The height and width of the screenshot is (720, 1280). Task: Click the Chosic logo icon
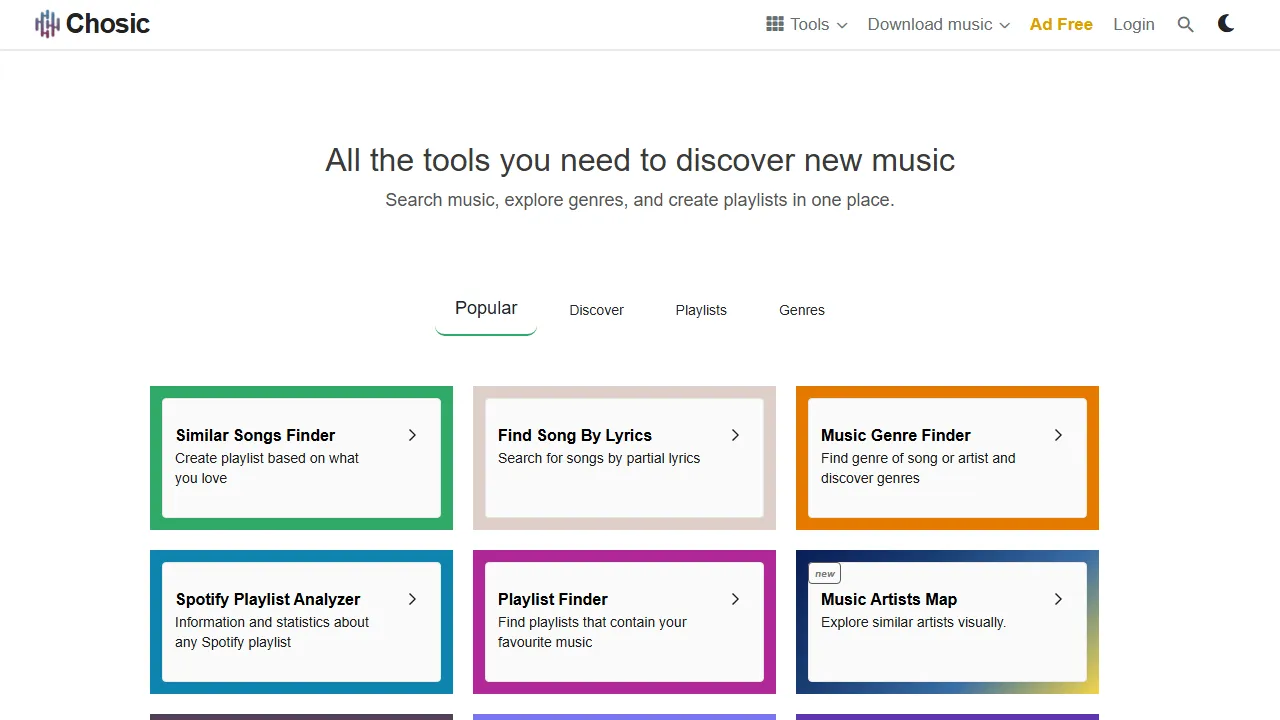(x=47, y=23)
